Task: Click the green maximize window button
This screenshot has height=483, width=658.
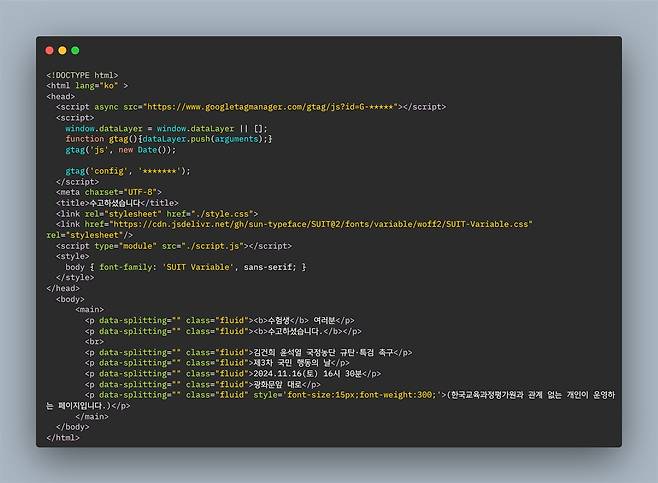Action: (x=75, y=50)
